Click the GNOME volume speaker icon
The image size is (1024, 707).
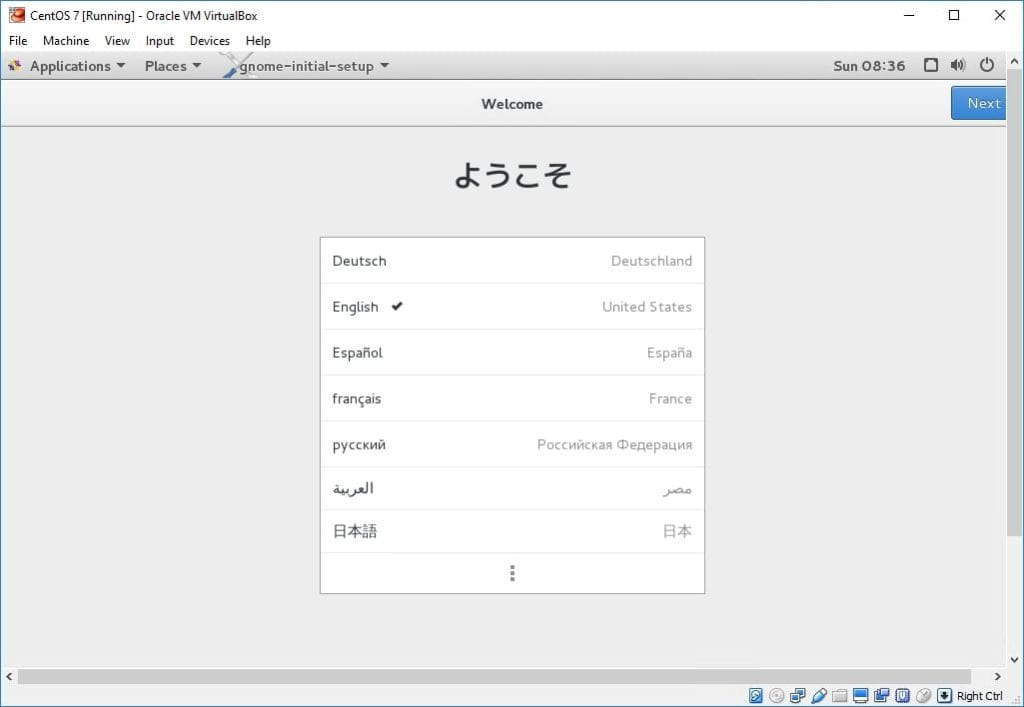[x=958, y=66]
